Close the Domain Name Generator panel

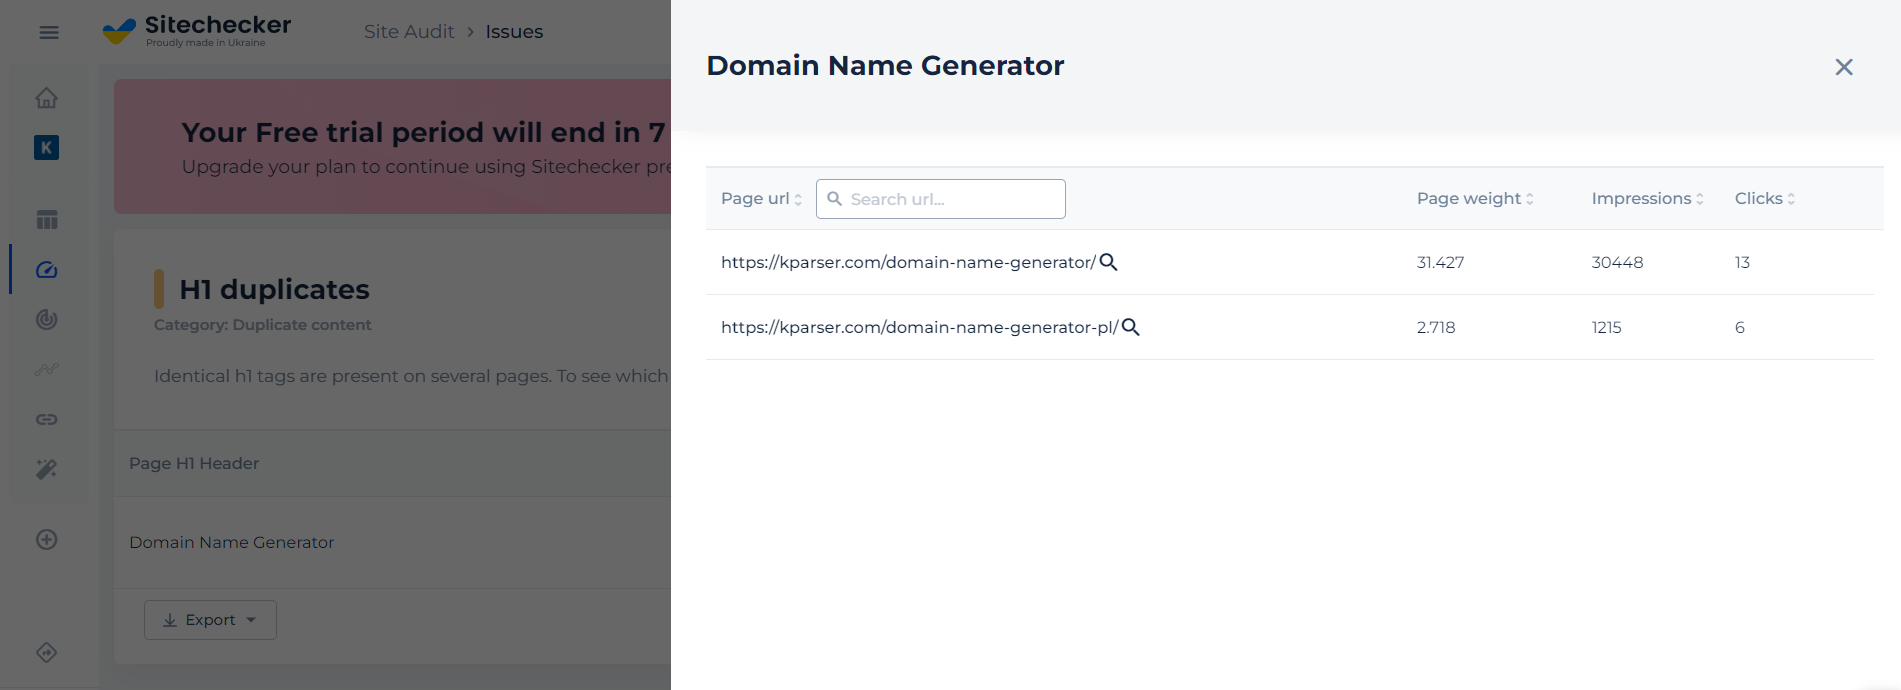[1844, 67]
